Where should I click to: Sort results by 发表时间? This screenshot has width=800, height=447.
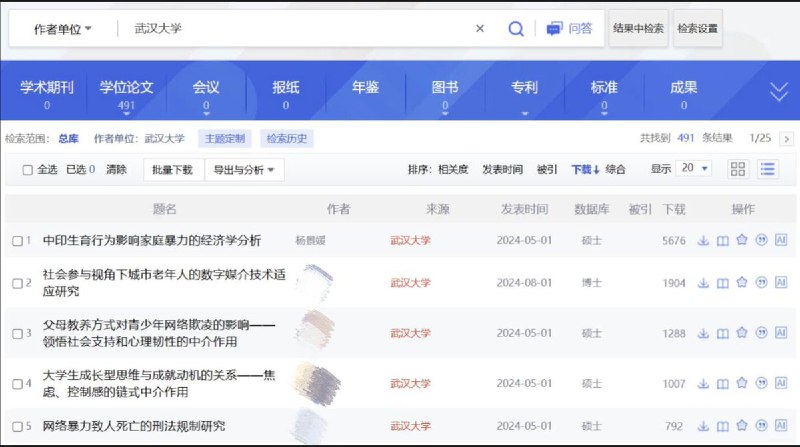click(502, 169)
